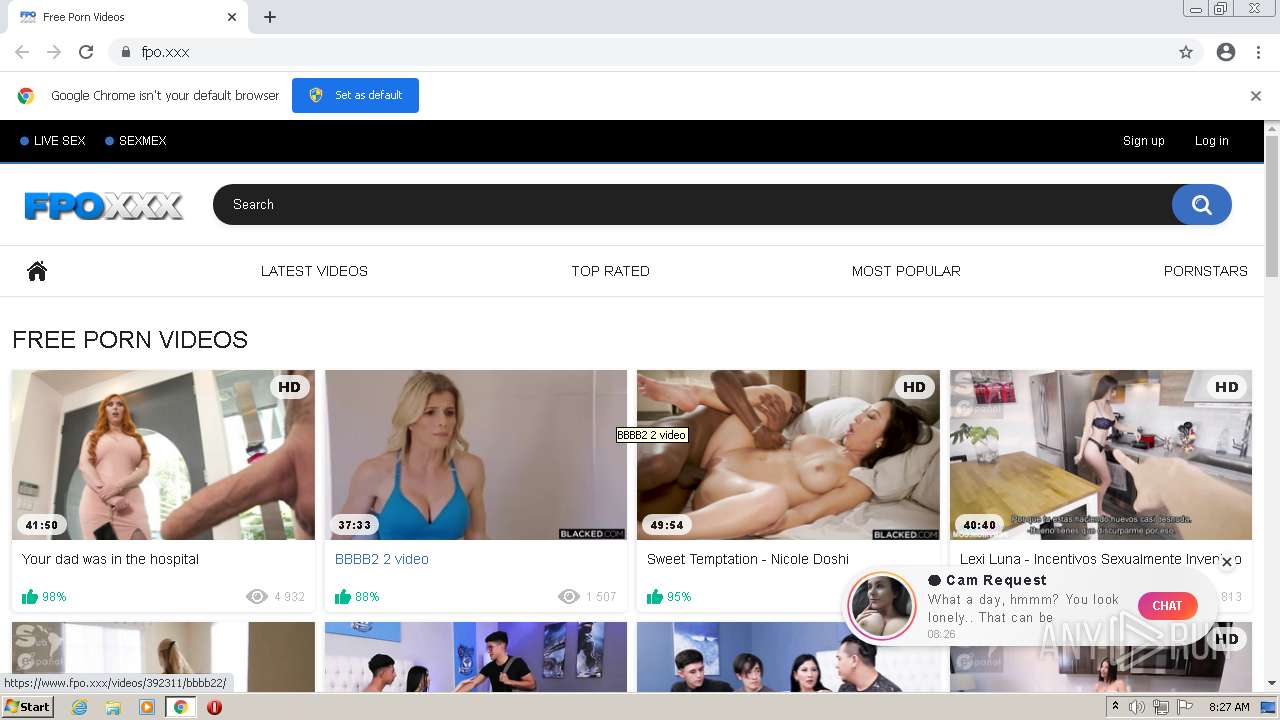Click the browser back arrow
The image size is (1280, 720).
[x=22, y=52]
